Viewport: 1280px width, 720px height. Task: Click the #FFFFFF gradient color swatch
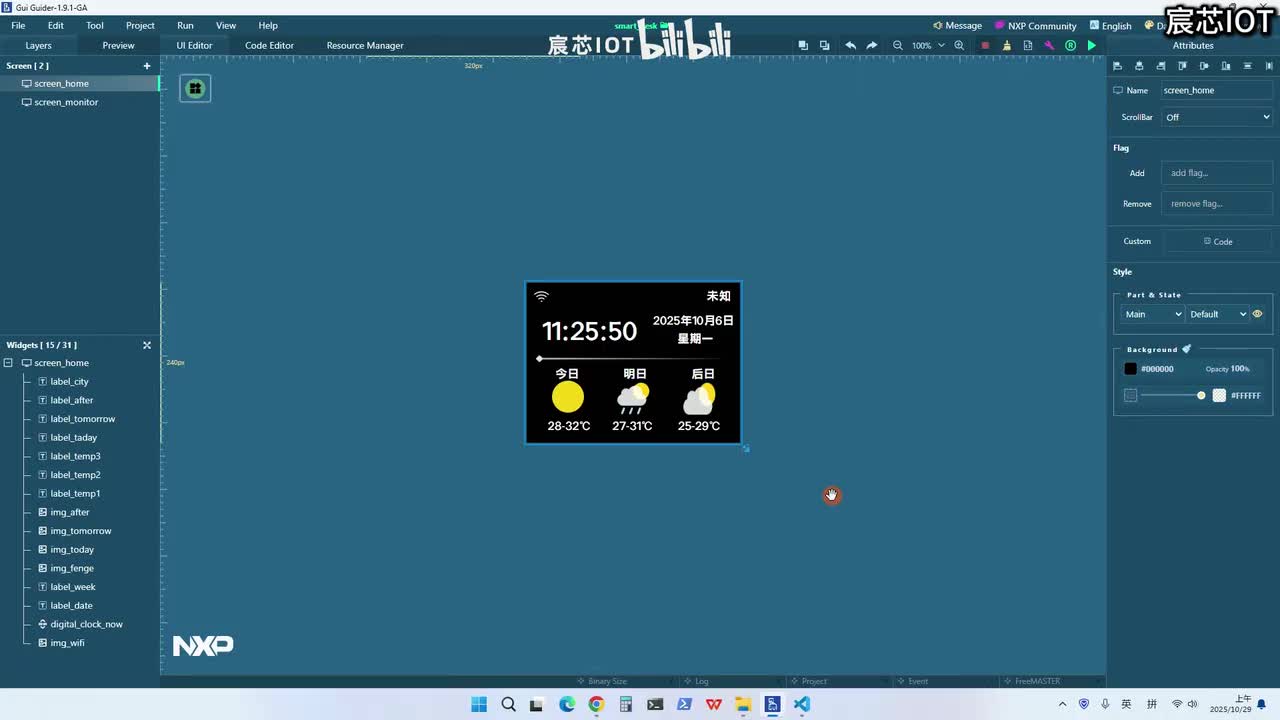click(x=1219, y=395)
